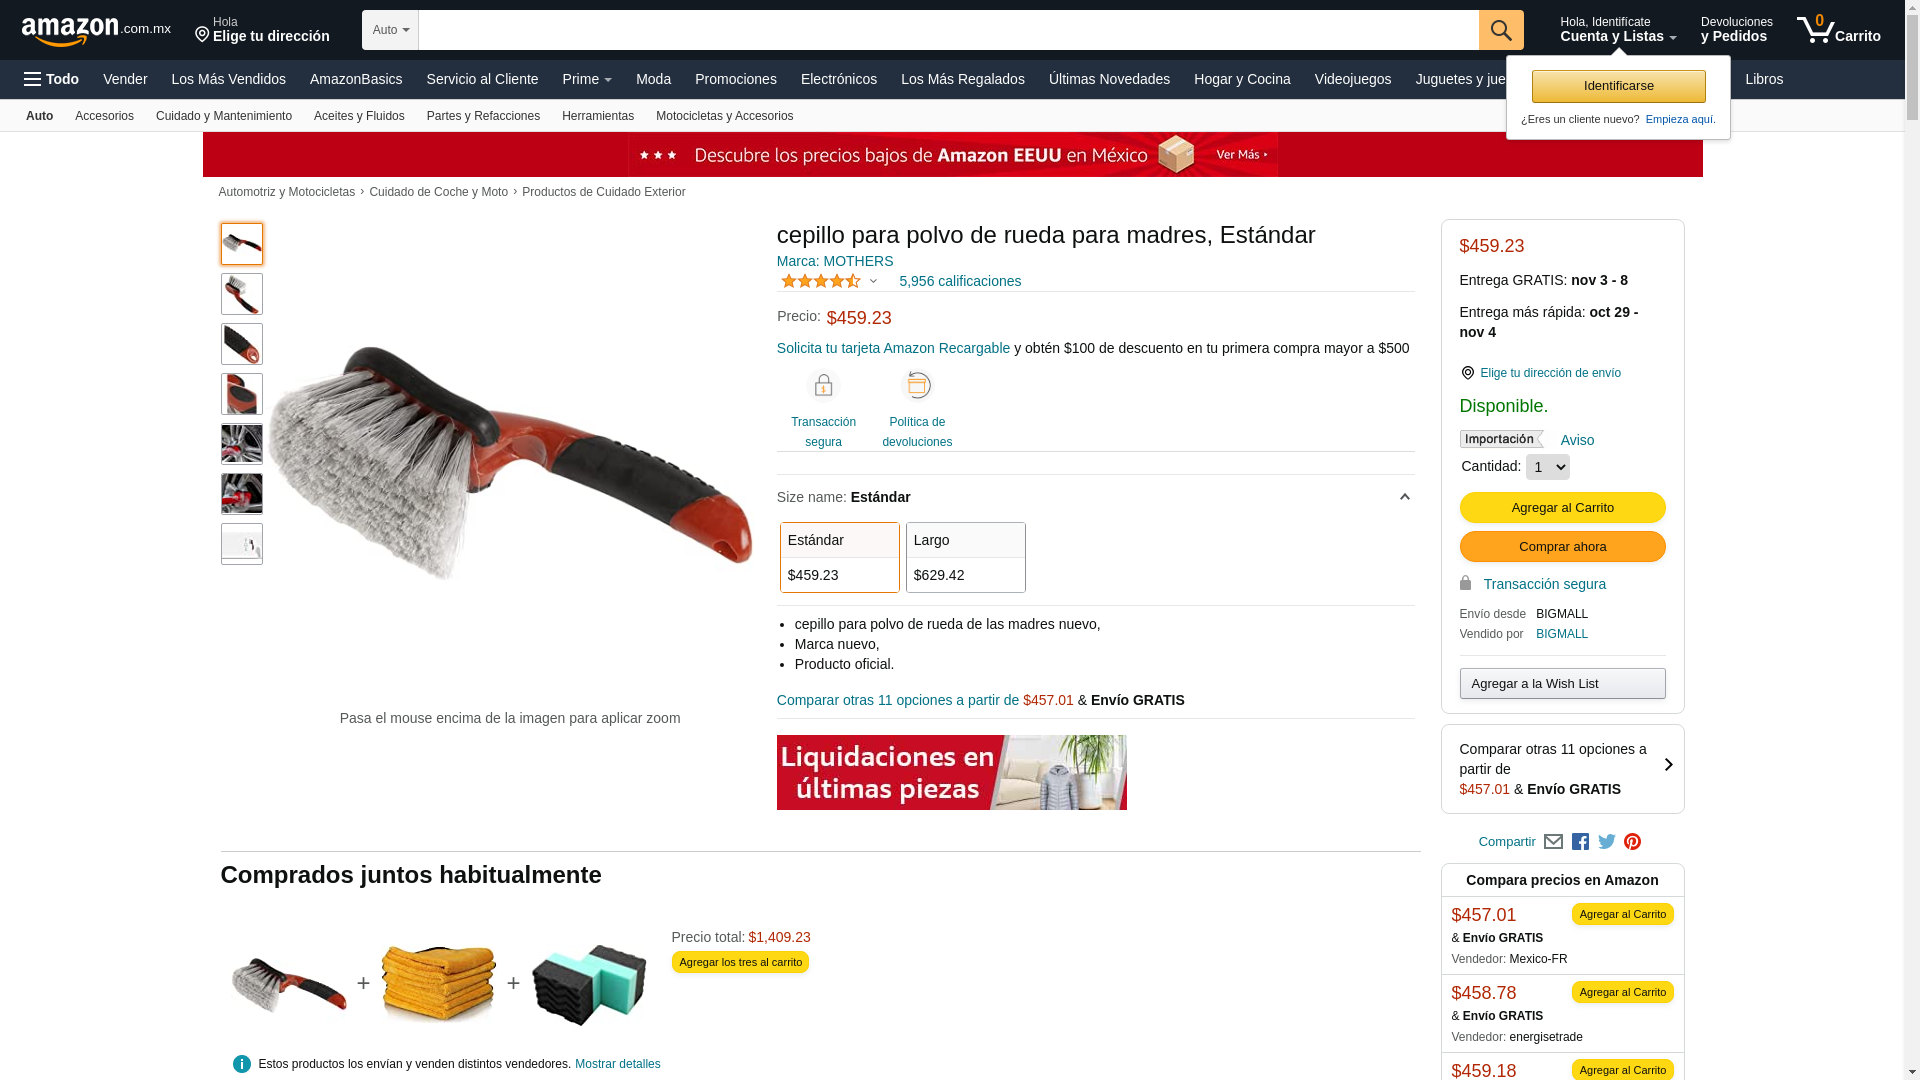Screen dimensions: 1920x1080
Task: Open the Cantidad quantity dropdown
Action: (1548, 467)
